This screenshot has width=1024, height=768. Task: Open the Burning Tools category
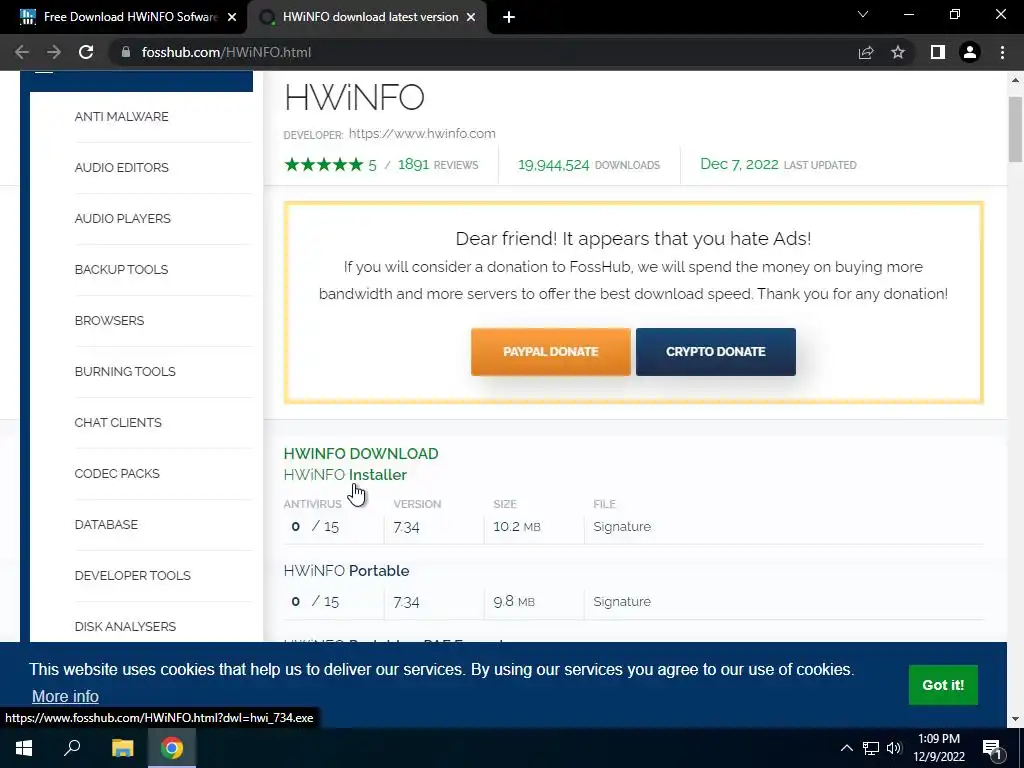(x=125, y=372)
